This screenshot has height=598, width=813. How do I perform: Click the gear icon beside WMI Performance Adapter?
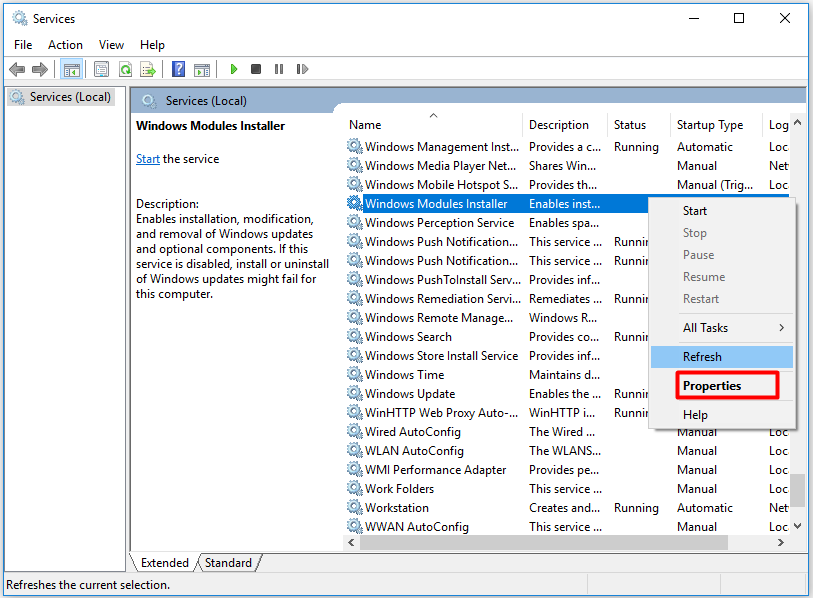click(x=355, y=469)
